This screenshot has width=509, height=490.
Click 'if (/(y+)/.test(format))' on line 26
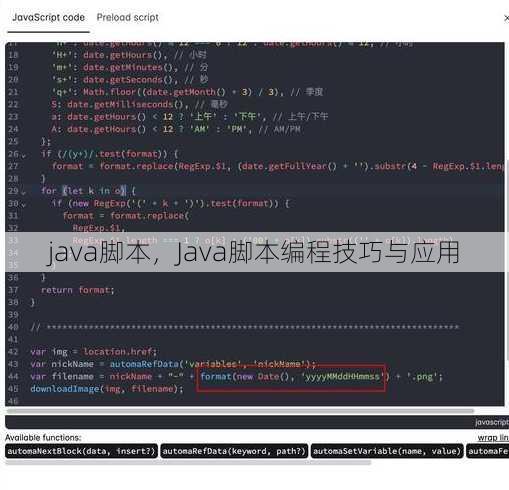coord(109,154)
